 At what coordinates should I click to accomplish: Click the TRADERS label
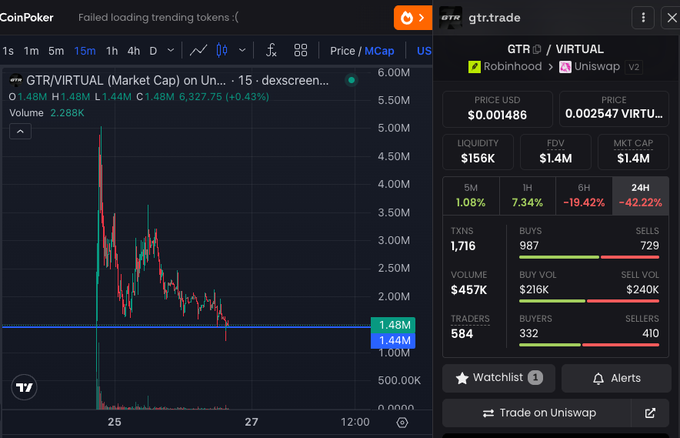(x=470, y=319)
